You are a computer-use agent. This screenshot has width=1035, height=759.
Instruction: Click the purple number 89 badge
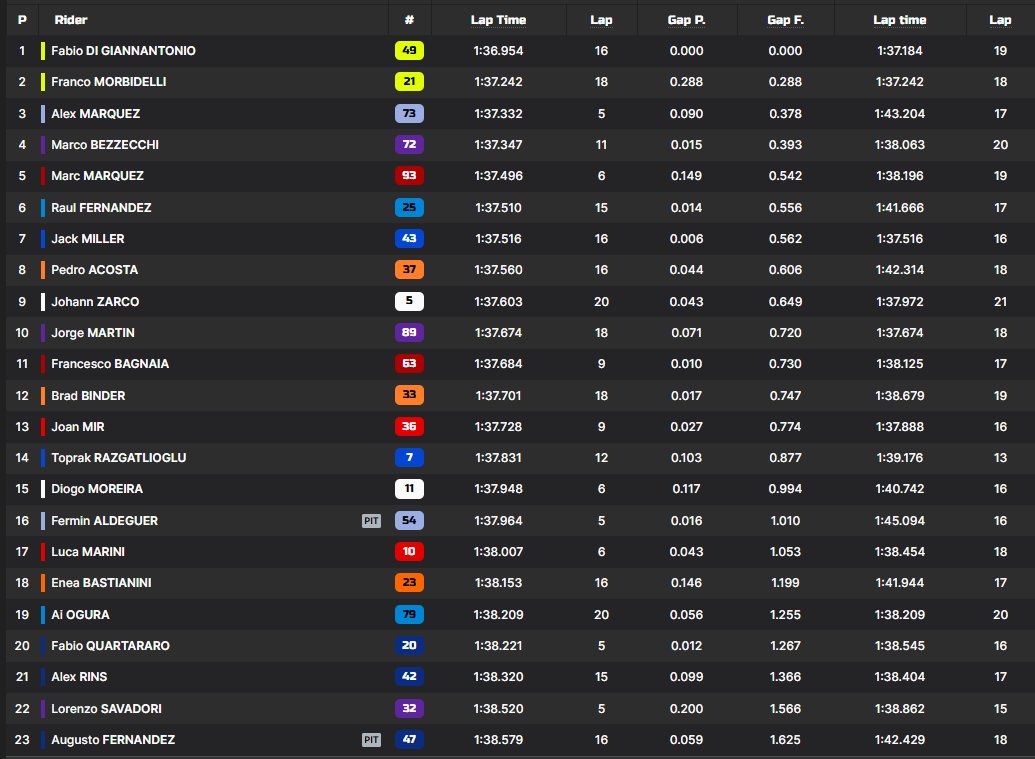[410, 333]
